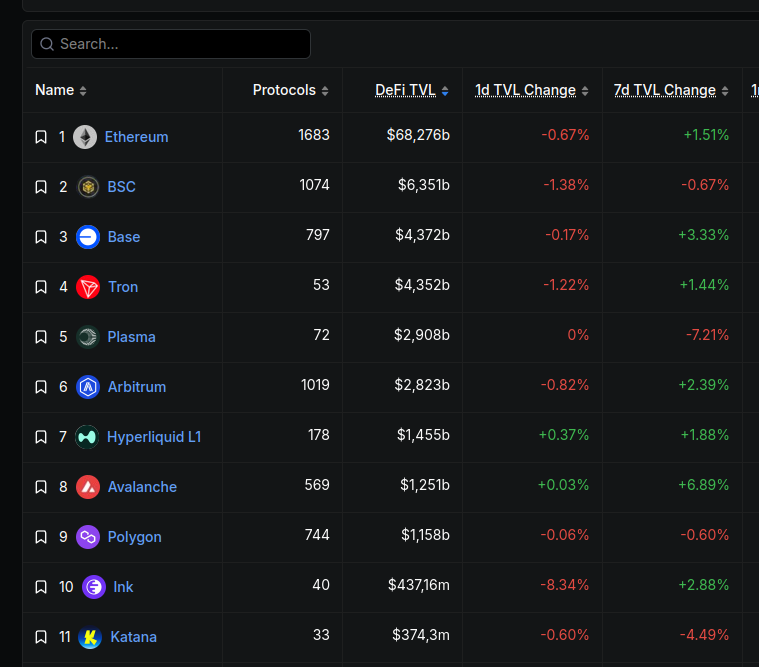
Task: Bookmark the Ethereum row
Action: click(x=41, y=137)
